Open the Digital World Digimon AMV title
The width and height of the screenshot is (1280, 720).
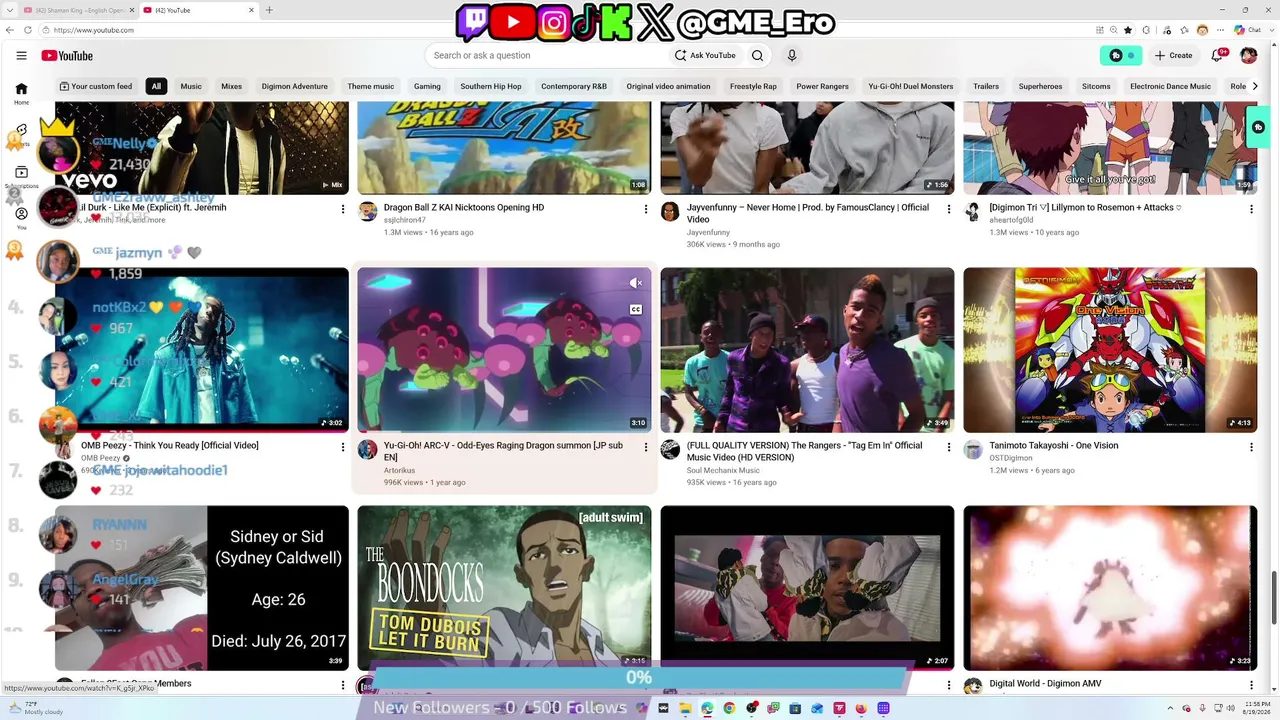coord(1045,684)
